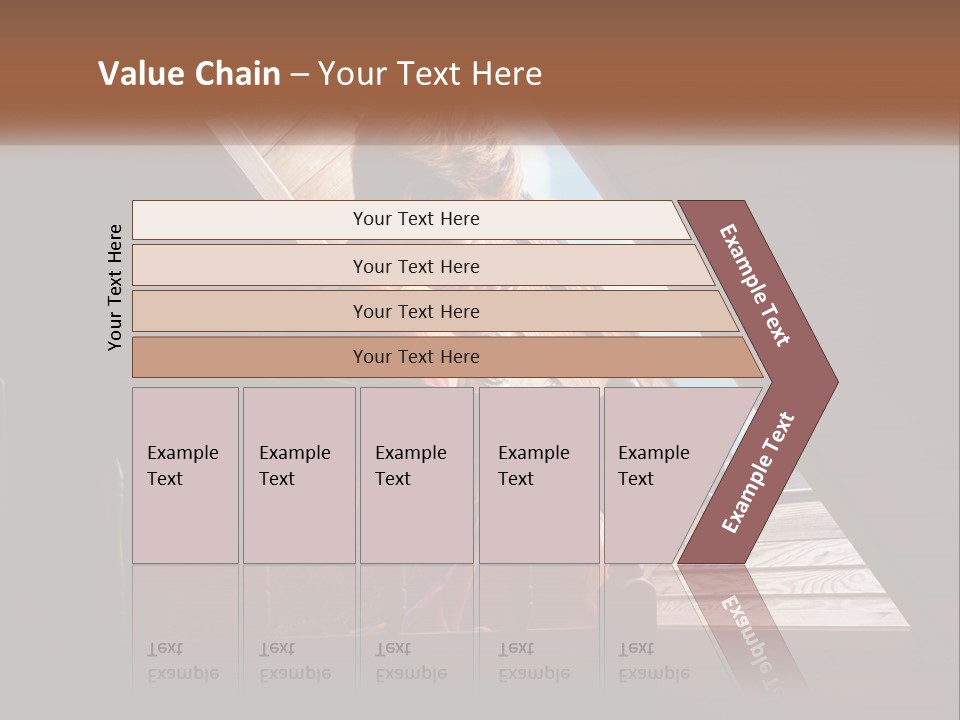
Task: Select the lower chevron arm "Example Text"
Action: [758, 472]
